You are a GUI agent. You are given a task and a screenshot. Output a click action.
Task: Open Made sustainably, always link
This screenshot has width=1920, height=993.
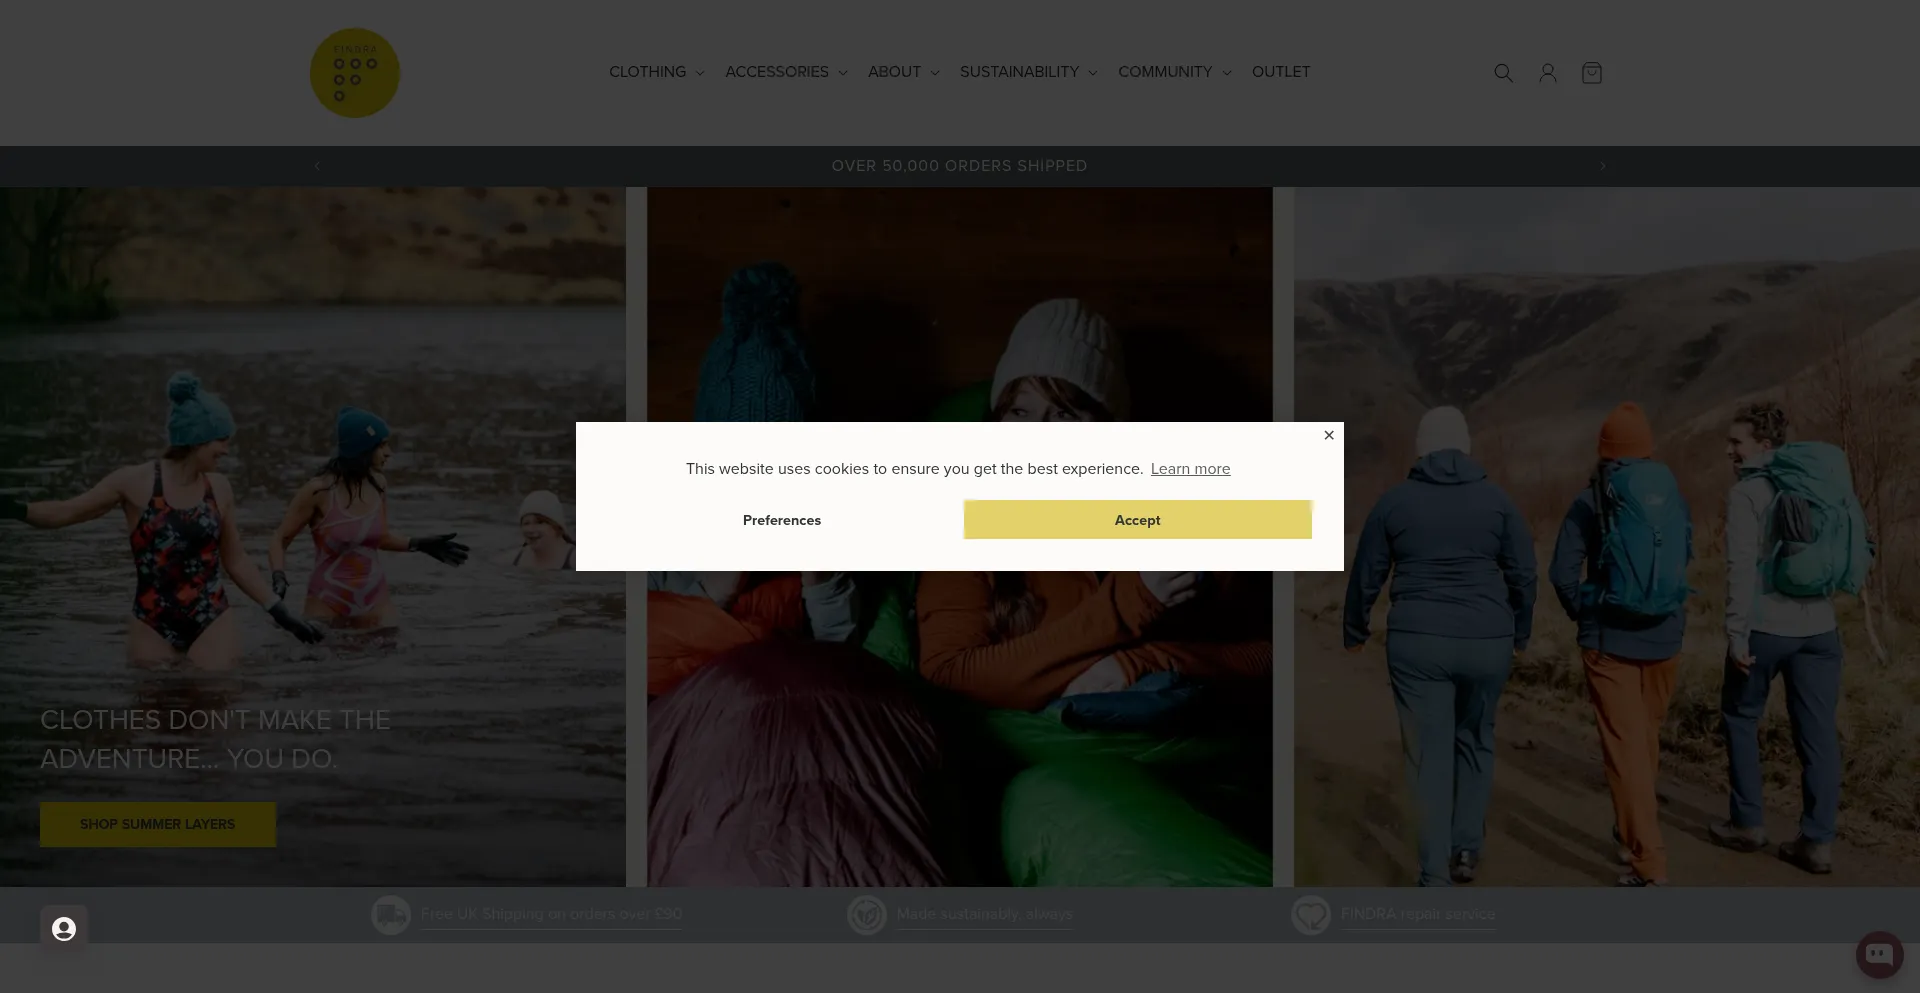(x=984, y=914)
